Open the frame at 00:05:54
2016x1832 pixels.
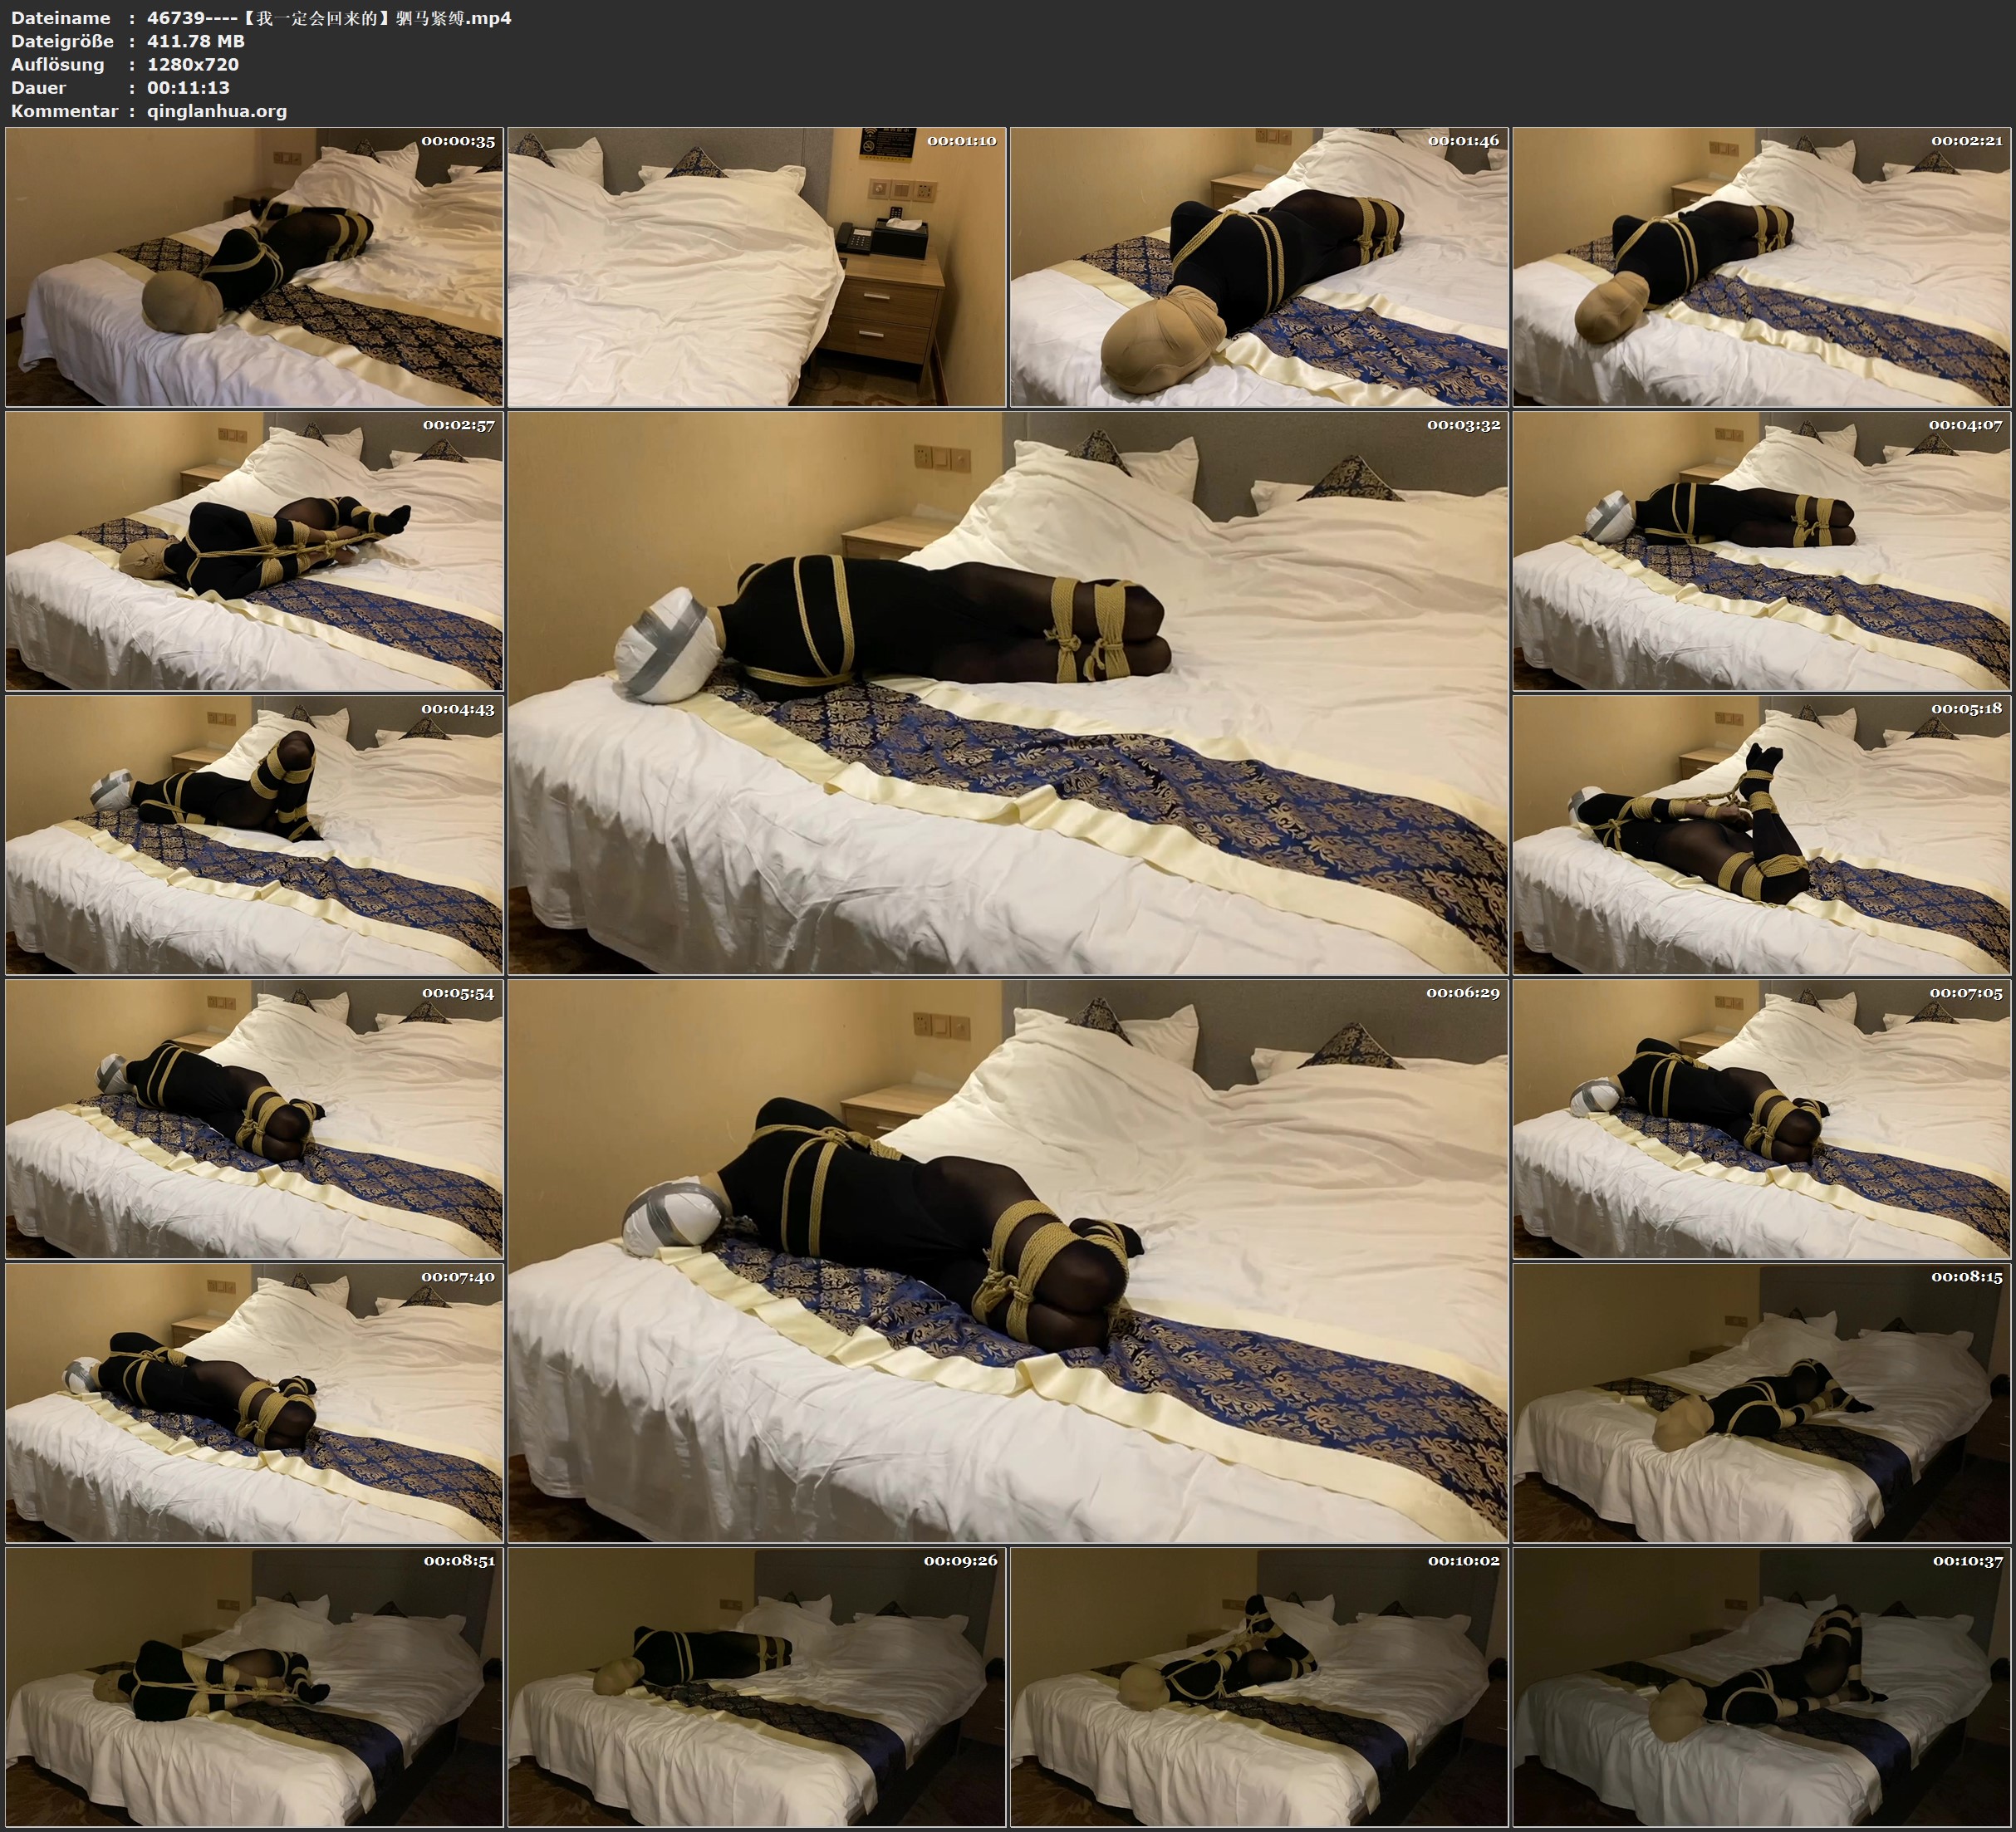pos(254,1119)
